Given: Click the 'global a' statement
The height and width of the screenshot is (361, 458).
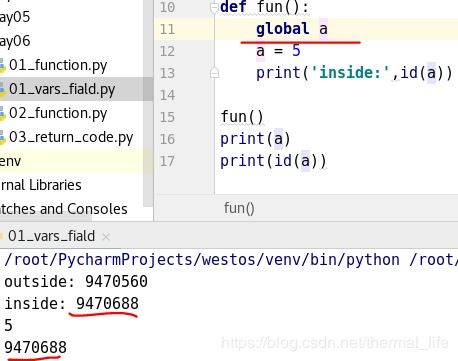Looking at the screenshot, I should (292, 29).
